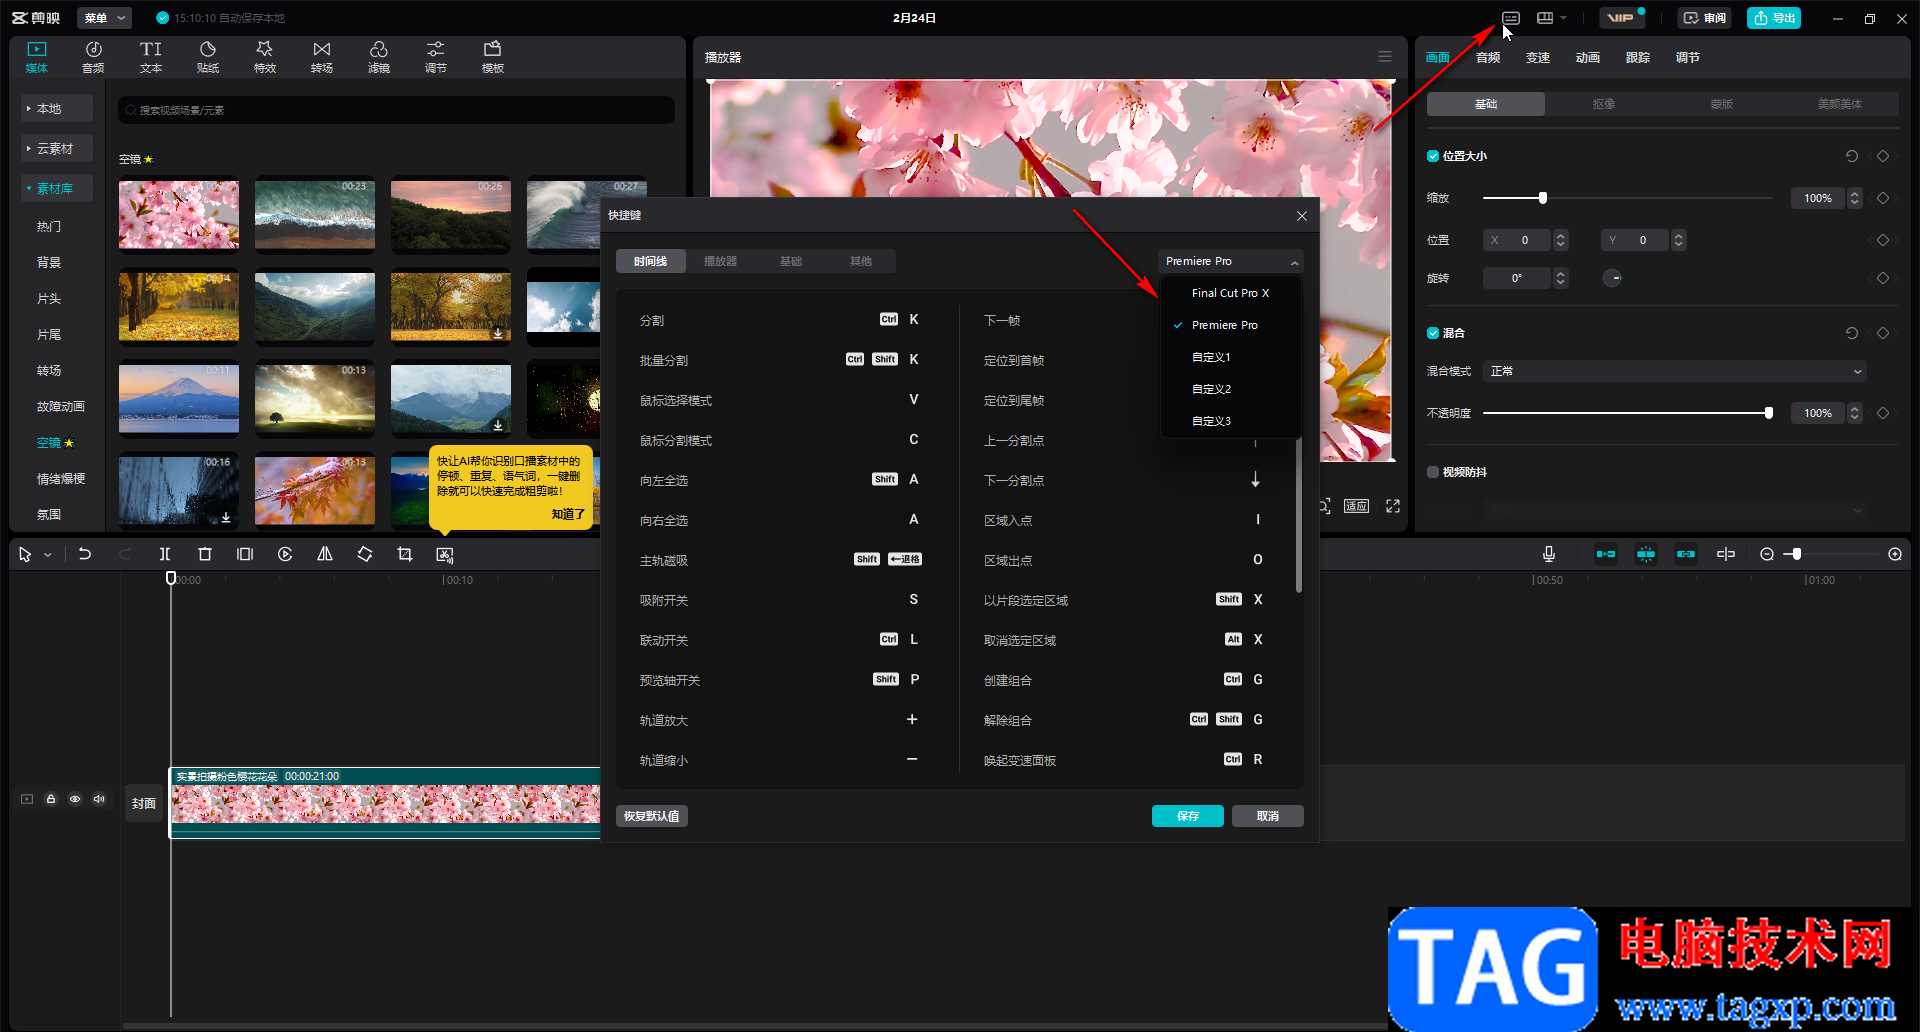Open the selection tool dropdown arrow
1920x1032 pixels.
click(47, 554)
